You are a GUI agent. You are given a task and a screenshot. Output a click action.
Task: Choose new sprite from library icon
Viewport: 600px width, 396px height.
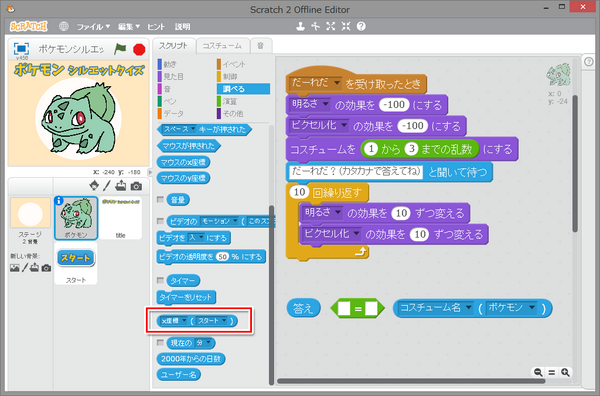[94, 186]
